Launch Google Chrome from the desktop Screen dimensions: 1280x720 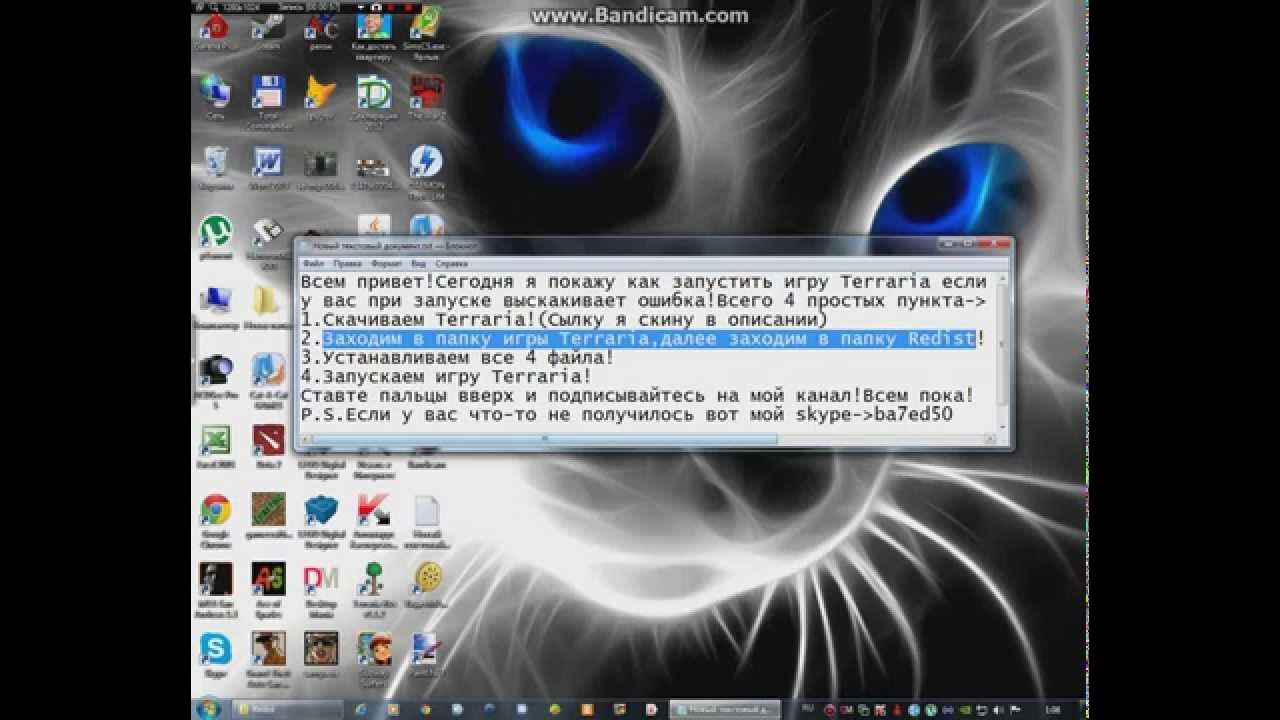click(215, 510)
